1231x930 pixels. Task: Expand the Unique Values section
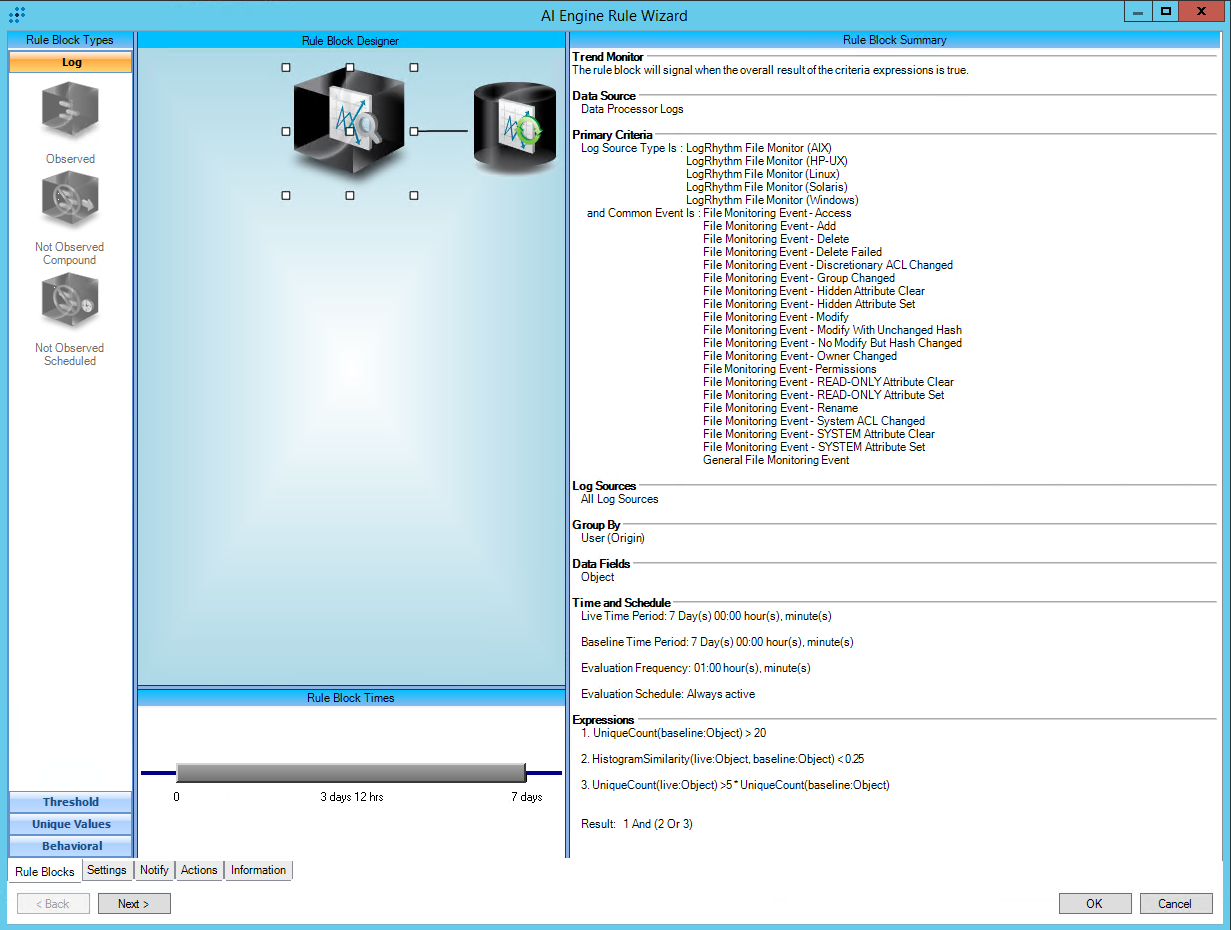70,824
